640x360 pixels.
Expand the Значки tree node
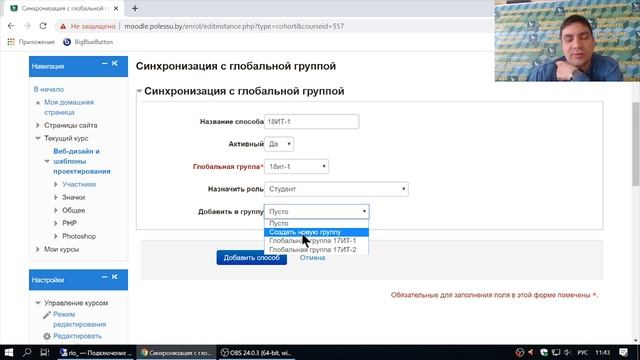(x=56, y=198)
